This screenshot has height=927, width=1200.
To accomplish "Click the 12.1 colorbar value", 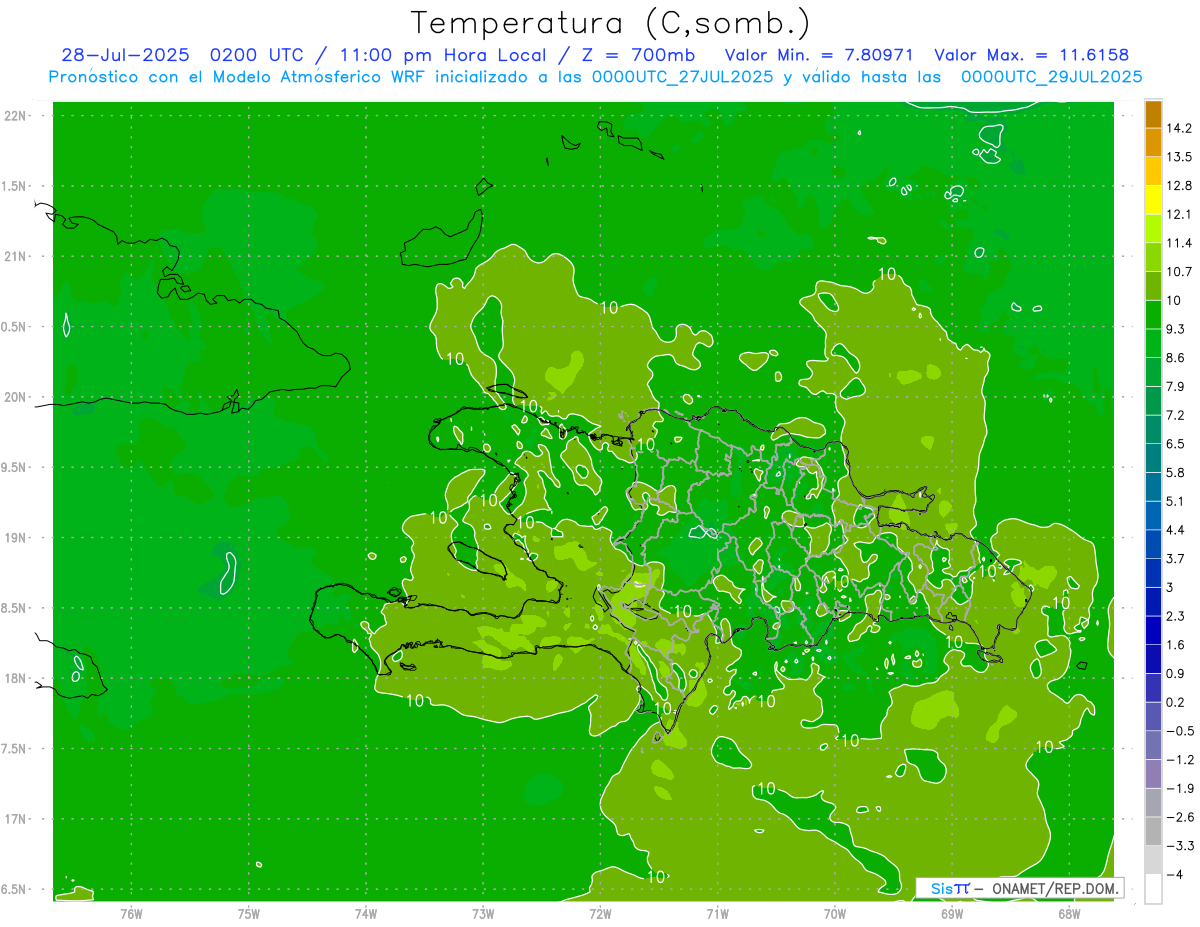I will pyautogui.click(x=1179, y=214).
